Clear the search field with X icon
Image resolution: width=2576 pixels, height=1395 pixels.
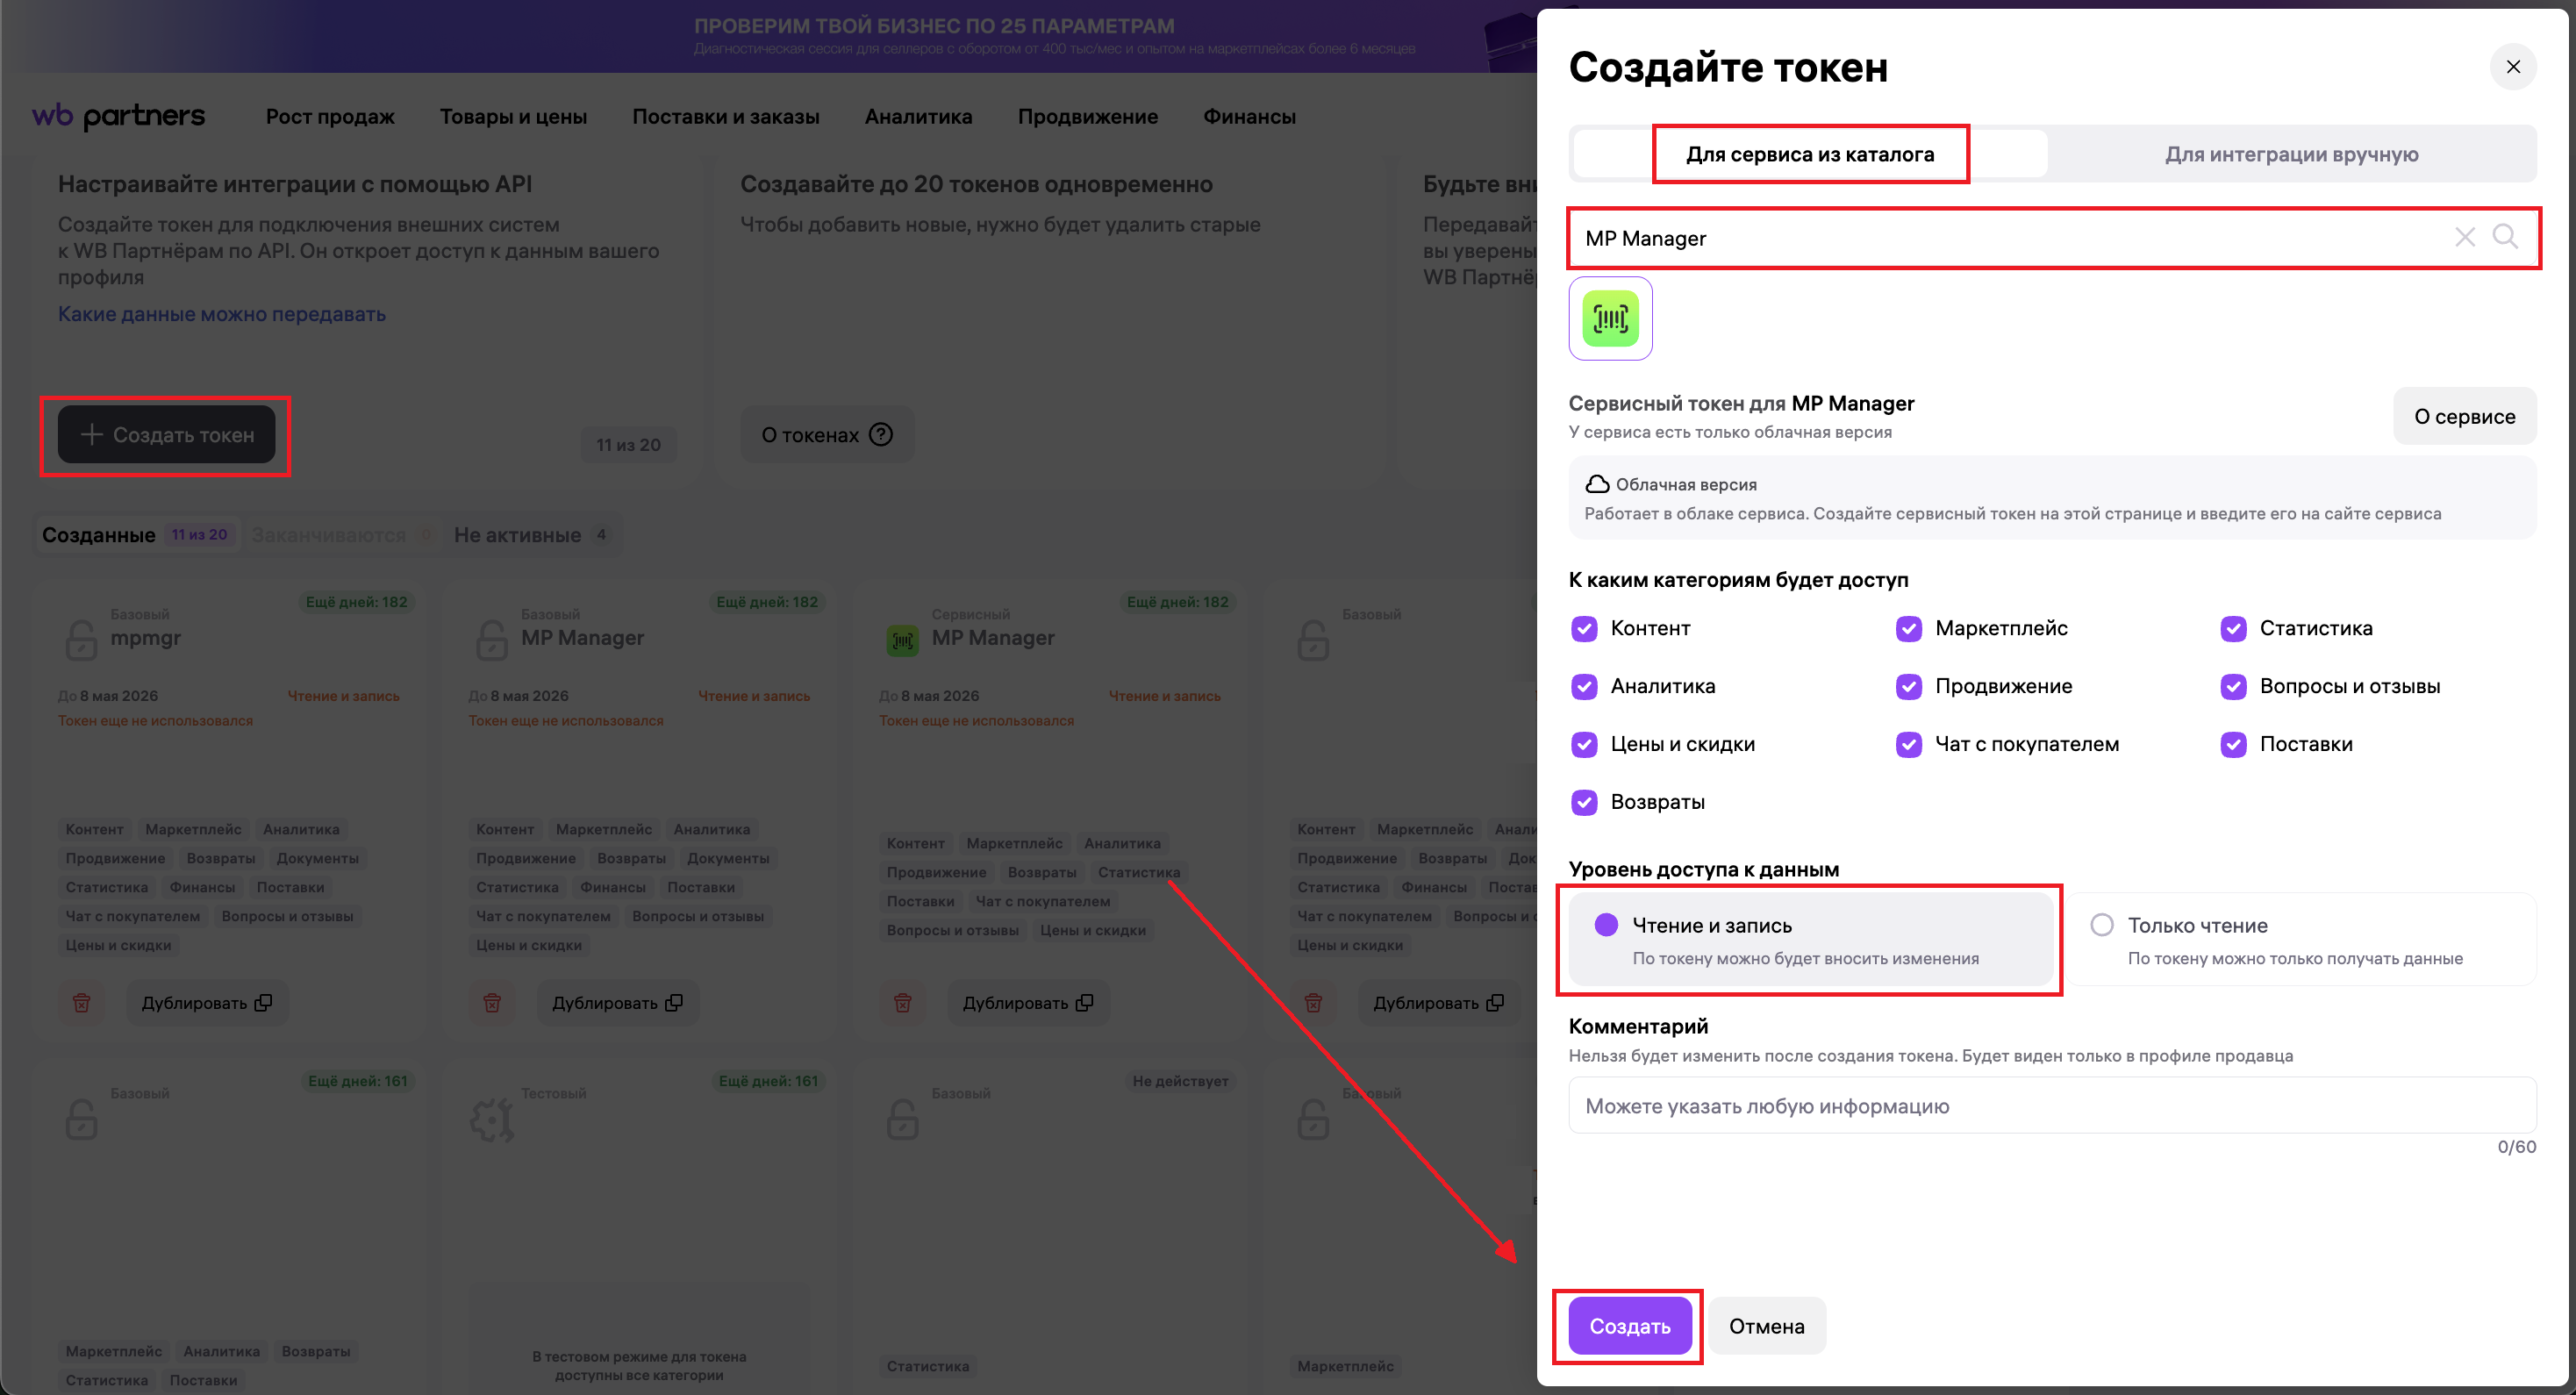point(2464,237)
